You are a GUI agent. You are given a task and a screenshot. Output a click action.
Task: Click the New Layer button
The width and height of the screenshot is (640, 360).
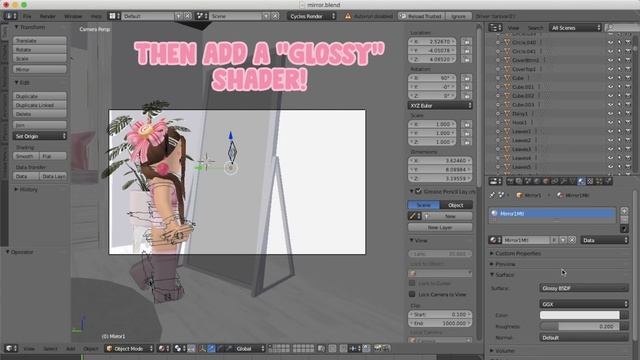[440, 227]
